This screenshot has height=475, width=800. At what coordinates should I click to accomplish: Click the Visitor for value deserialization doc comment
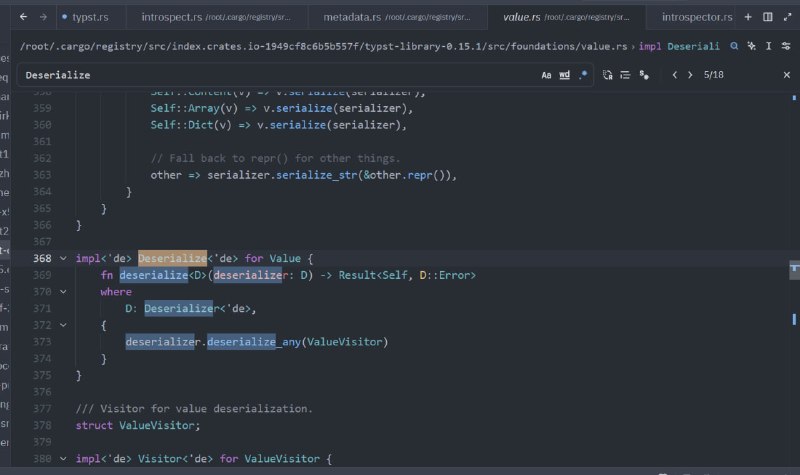(194, 409)
